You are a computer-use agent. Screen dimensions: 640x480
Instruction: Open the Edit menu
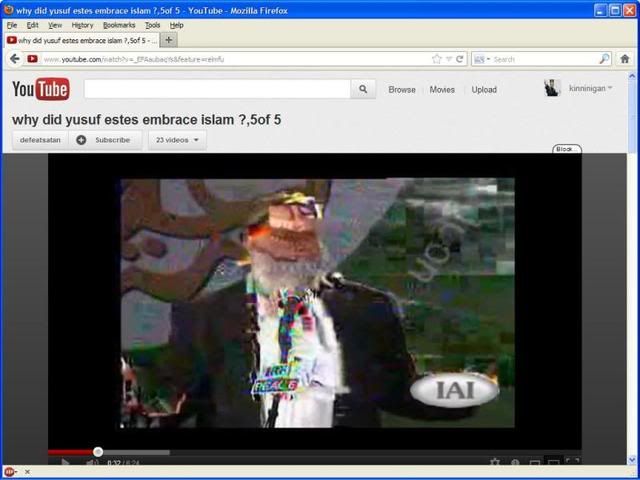tap(32, 25)
